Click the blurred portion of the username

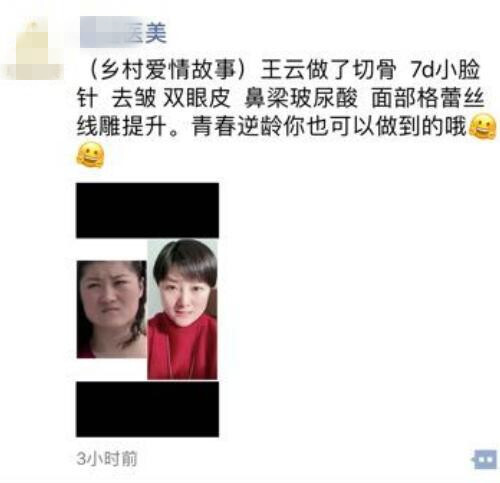click(102, 32)
